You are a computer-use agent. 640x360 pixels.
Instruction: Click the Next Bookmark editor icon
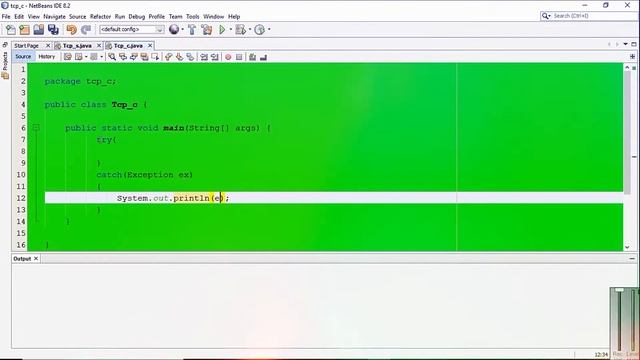click(179, 57)
